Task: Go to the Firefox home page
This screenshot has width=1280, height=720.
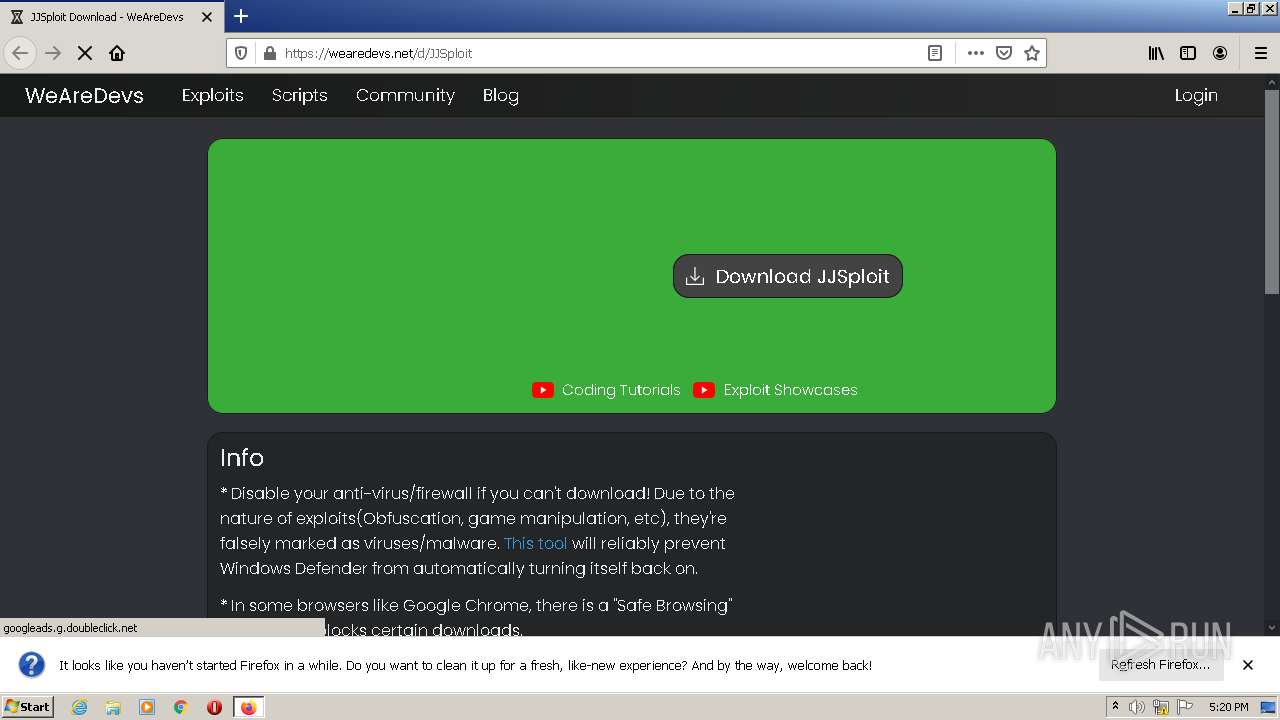Action: coord(117,53)
